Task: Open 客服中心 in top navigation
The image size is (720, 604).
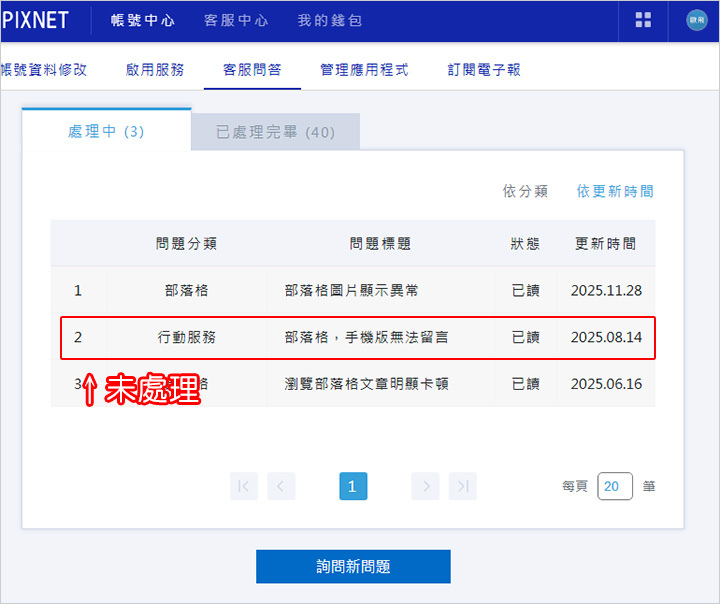Action: (236, 20)
